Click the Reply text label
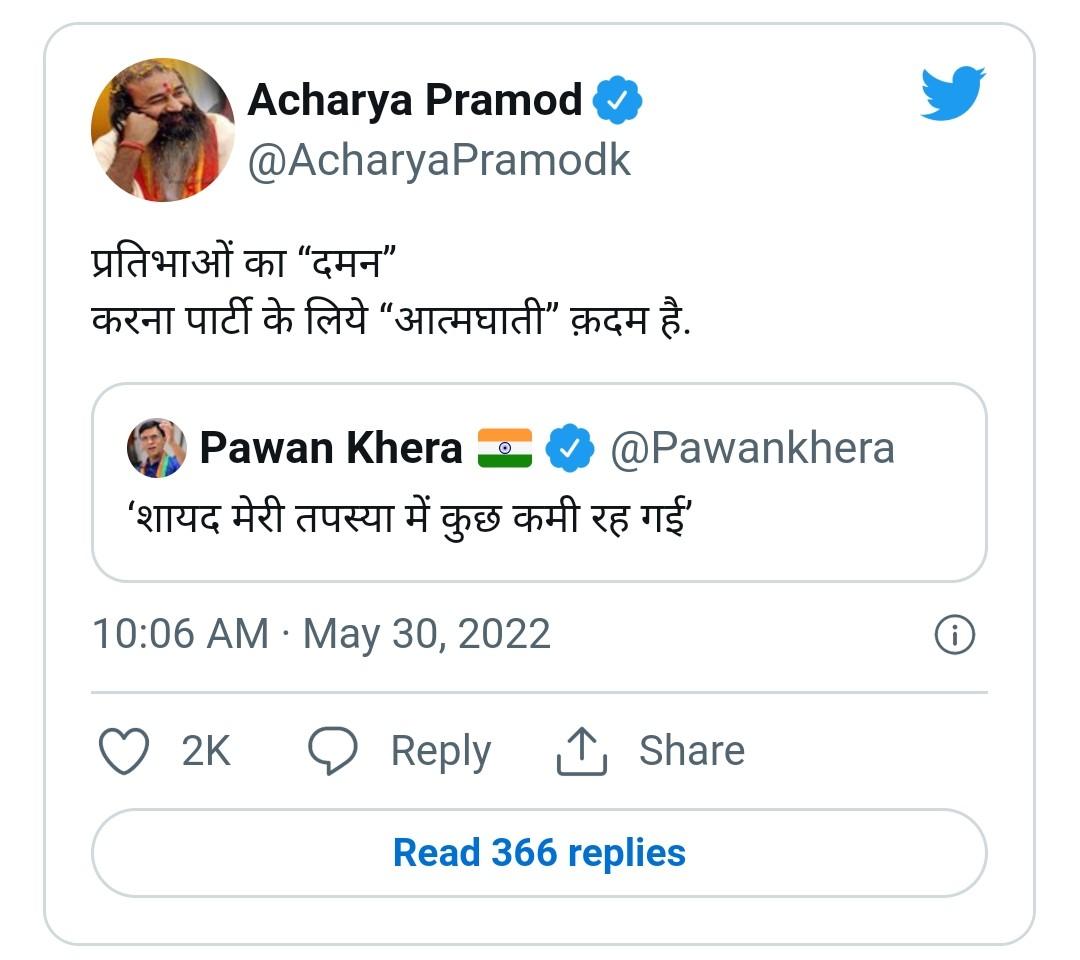Viewport: 1080px width, 960px height. pyautogui.click(x=440, y=751)
